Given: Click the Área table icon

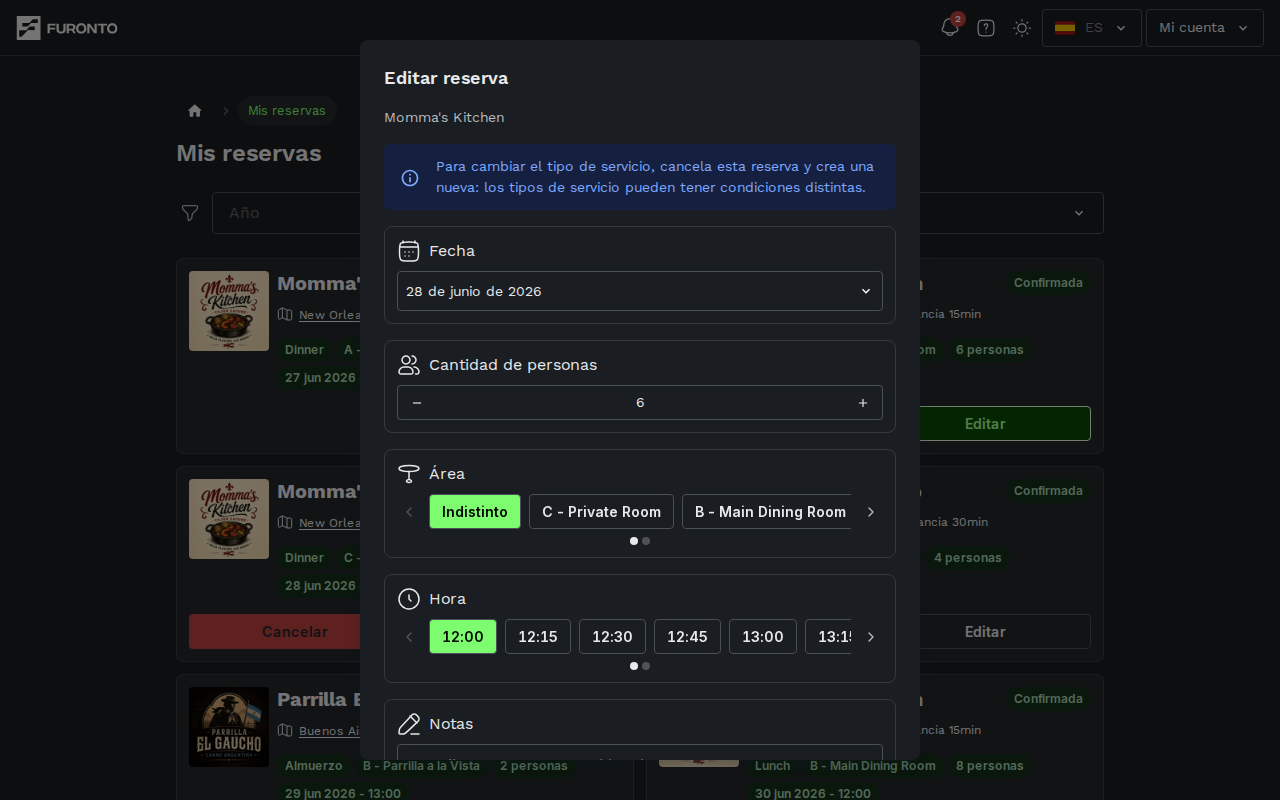Looking at the screenshot, I should click(x=409, y=474).
